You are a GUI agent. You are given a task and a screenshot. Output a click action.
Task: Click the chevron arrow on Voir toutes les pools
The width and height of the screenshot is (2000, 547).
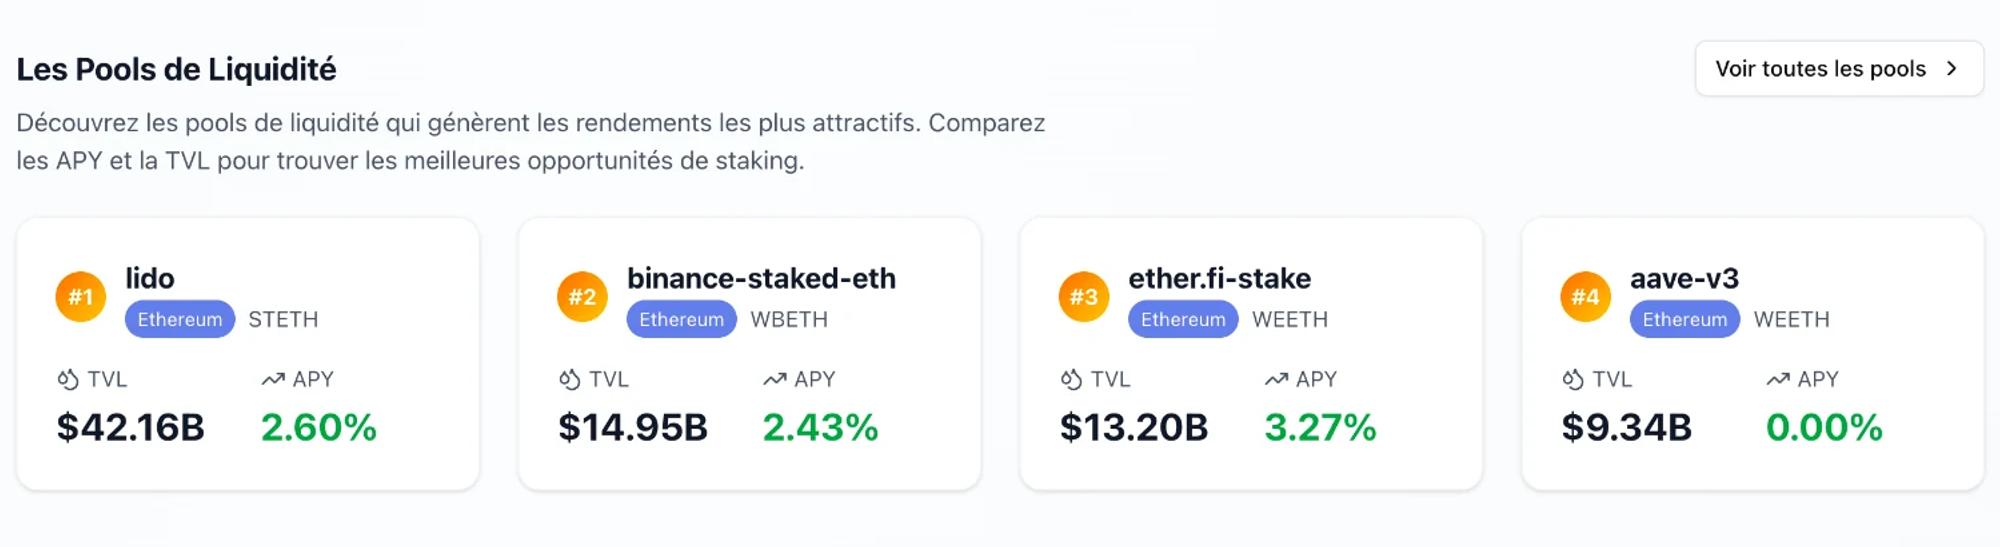[x=1951, y=69]
